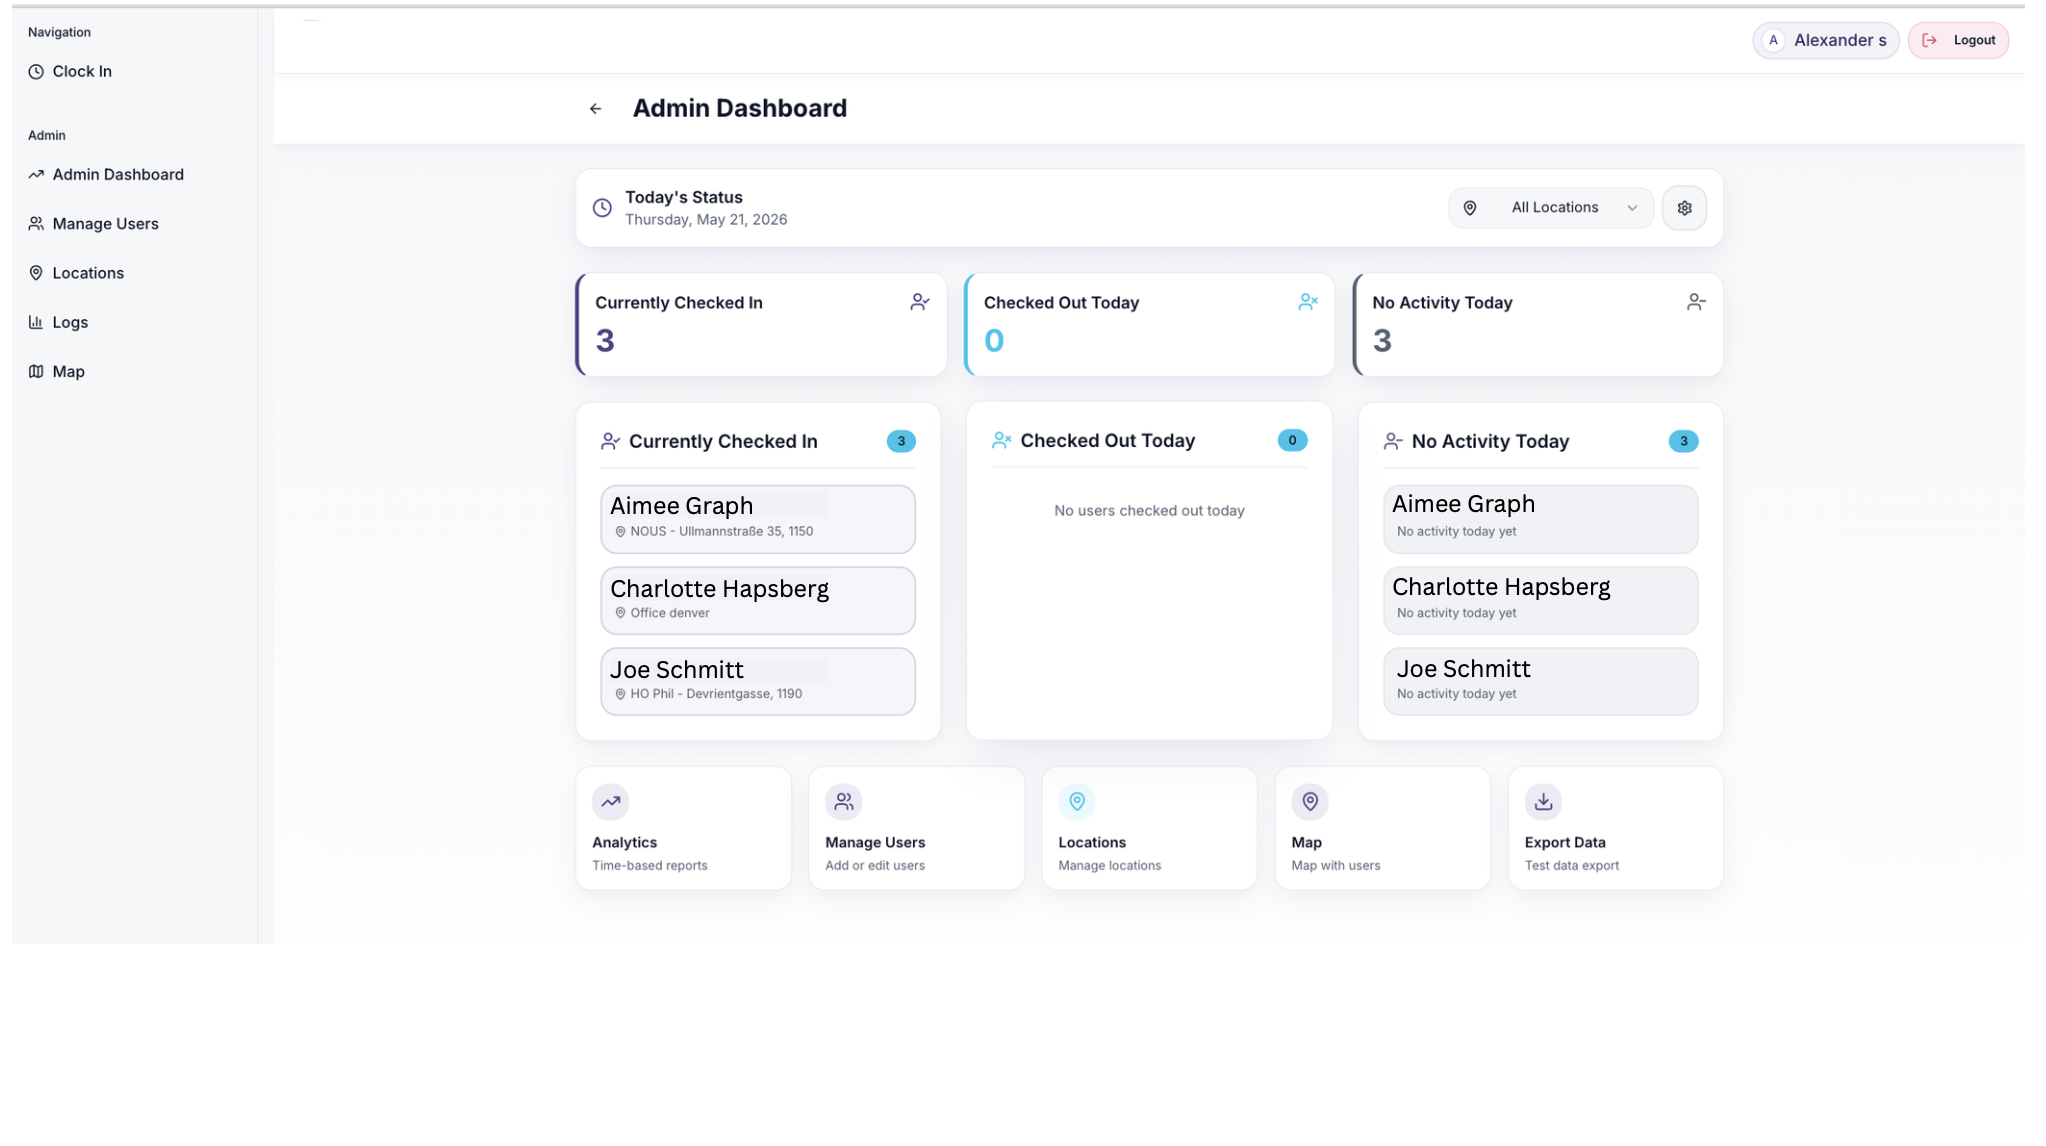Open the Alexander s profile button

1825,41
